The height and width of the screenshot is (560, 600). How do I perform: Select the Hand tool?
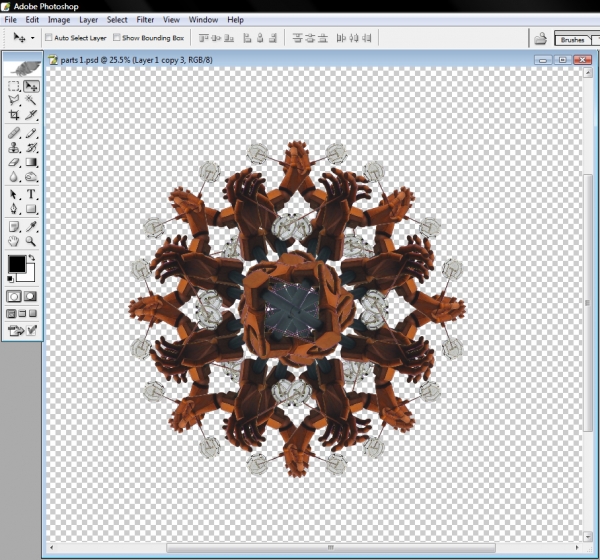pos(14,241)
